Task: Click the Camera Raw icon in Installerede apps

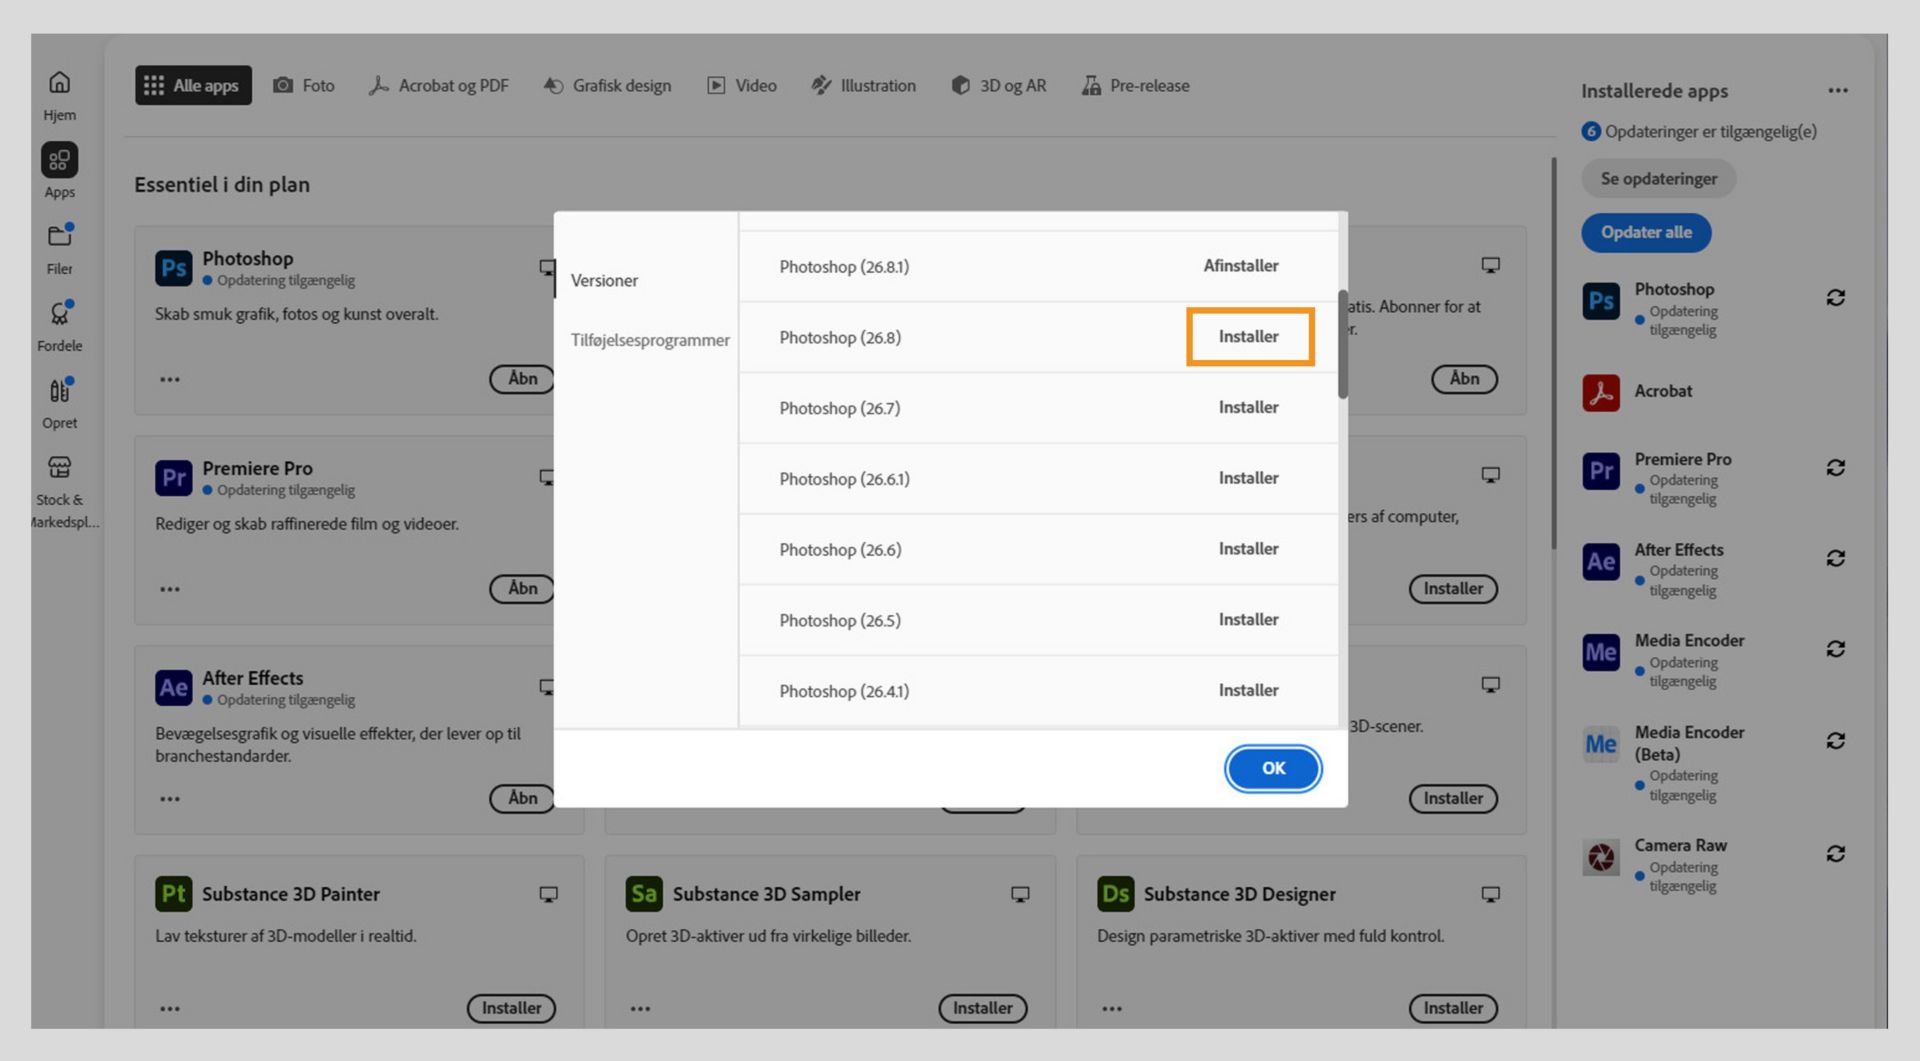Action: point(1601,857)
